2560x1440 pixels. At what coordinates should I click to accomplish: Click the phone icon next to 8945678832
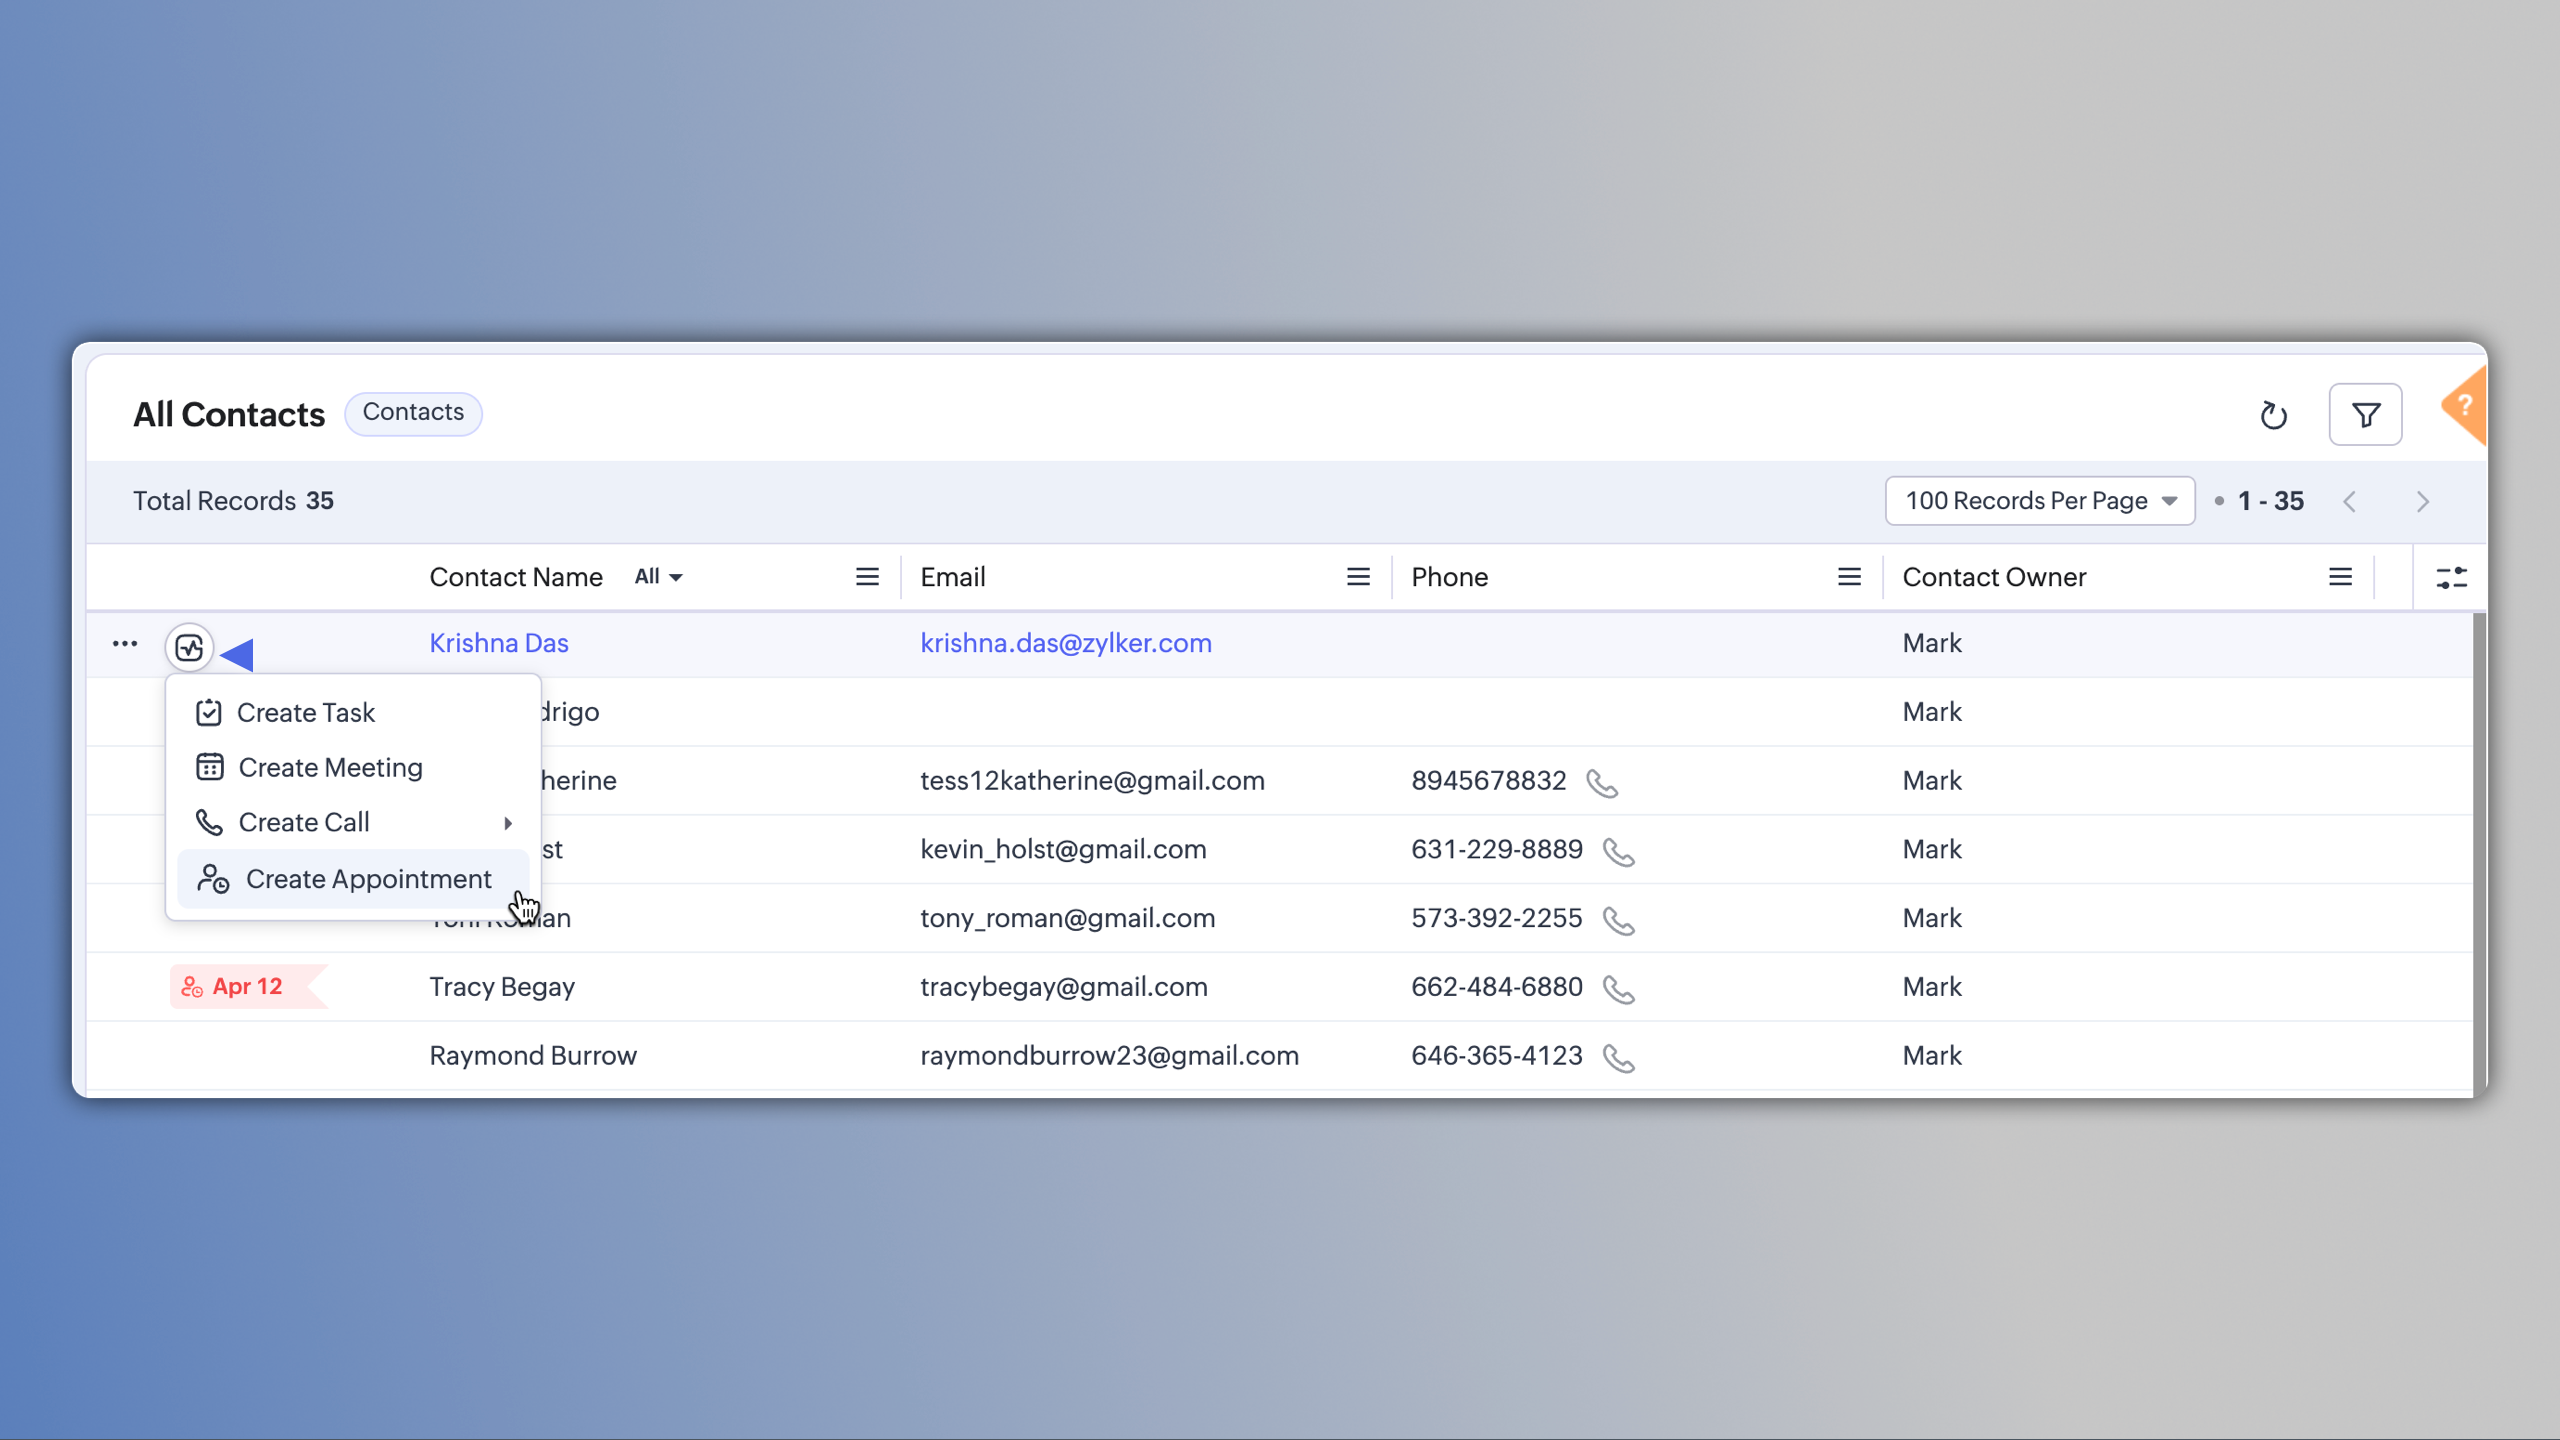click(1602, 783)
